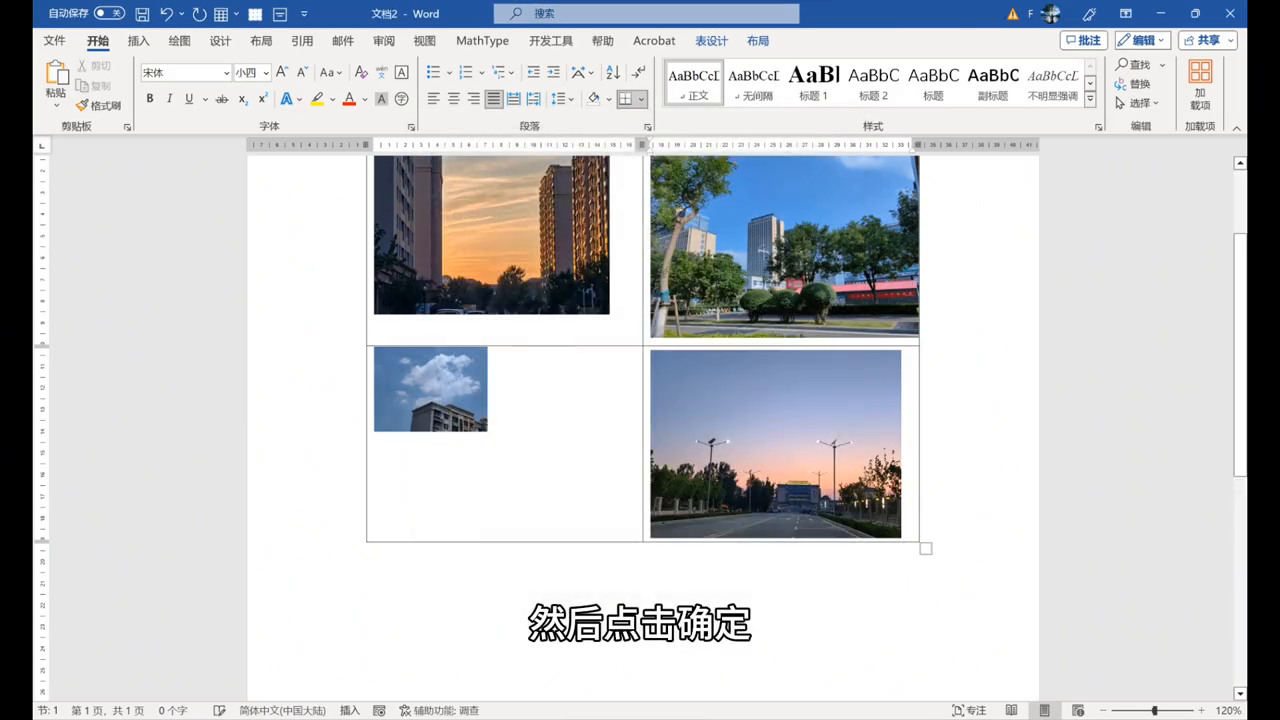The height and width of the screenshot is (720, 1280).
Task: Expand numbering list dropdown arrow
Action: tap(481, 73)
